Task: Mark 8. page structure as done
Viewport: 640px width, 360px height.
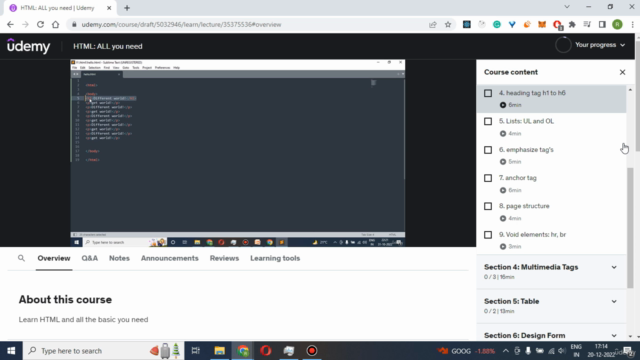Action: 488,206
